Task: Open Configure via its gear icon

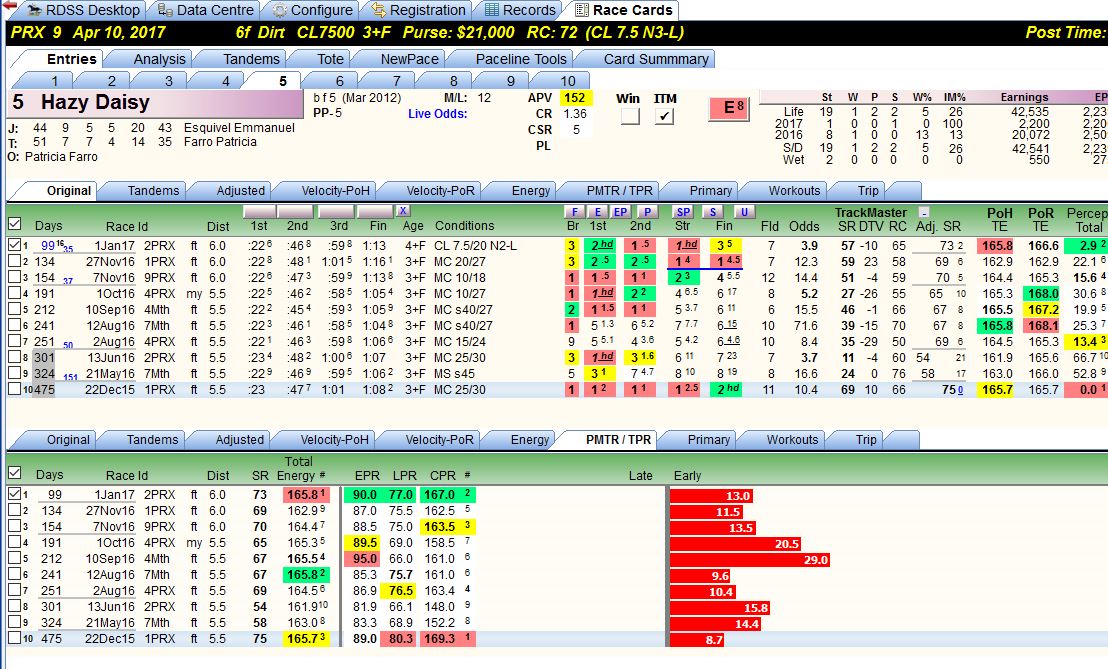Action: pos(279,11)
